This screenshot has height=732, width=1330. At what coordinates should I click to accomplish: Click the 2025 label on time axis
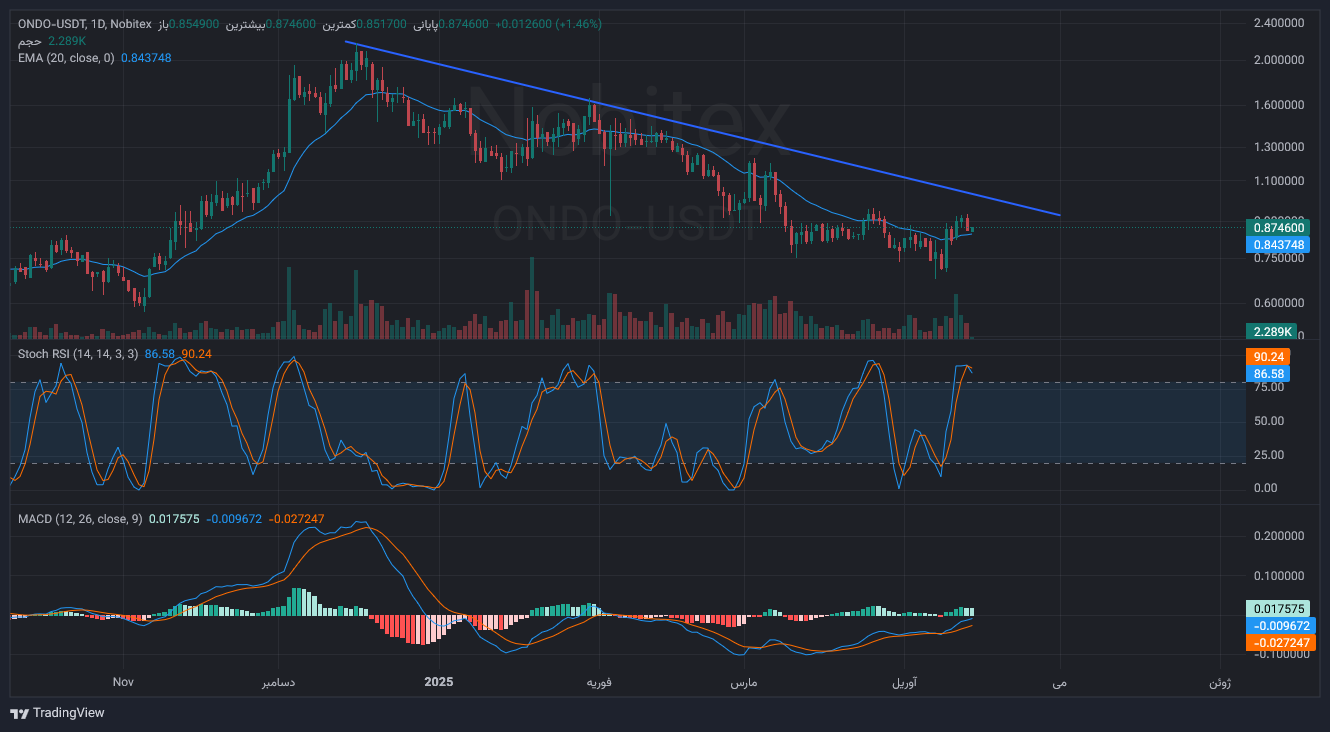click(438, 682)
